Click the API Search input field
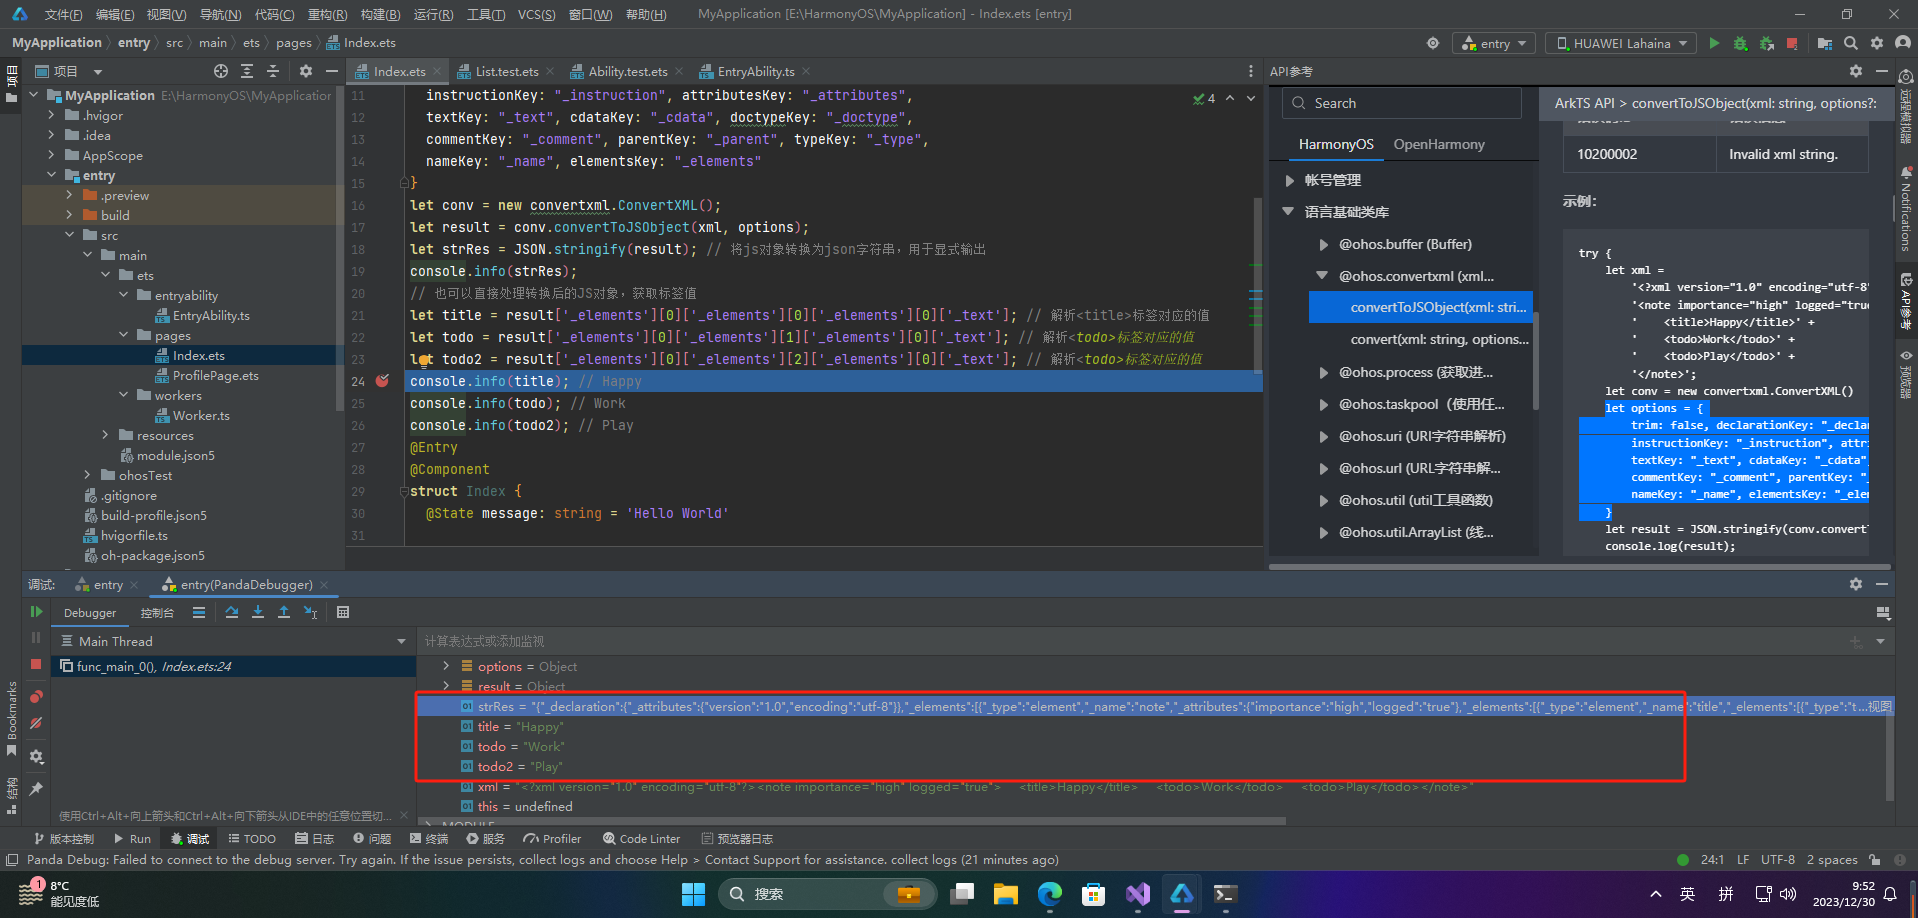The width and height of the screenshot is (1918, 918). tap(1402, 103)
